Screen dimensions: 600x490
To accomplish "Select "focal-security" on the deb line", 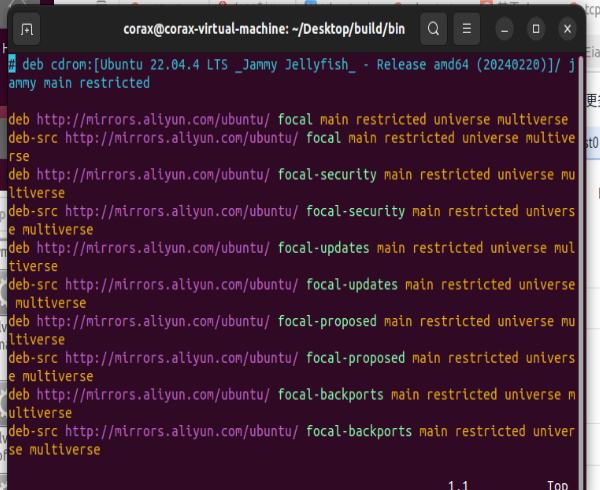I will coord(327,175).
